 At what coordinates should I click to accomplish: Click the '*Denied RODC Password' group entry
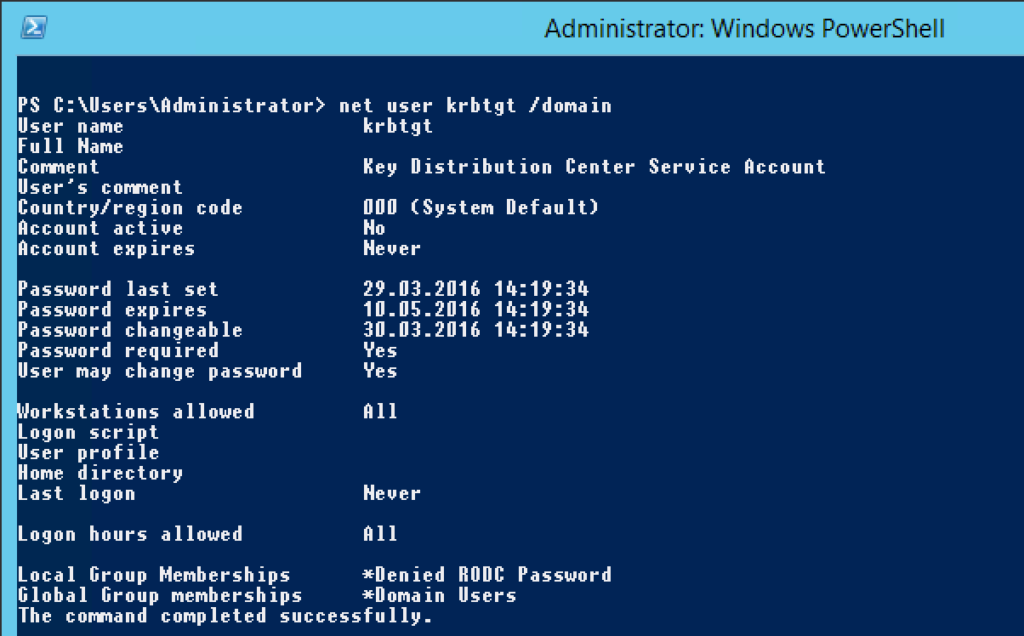coord(487,575)
